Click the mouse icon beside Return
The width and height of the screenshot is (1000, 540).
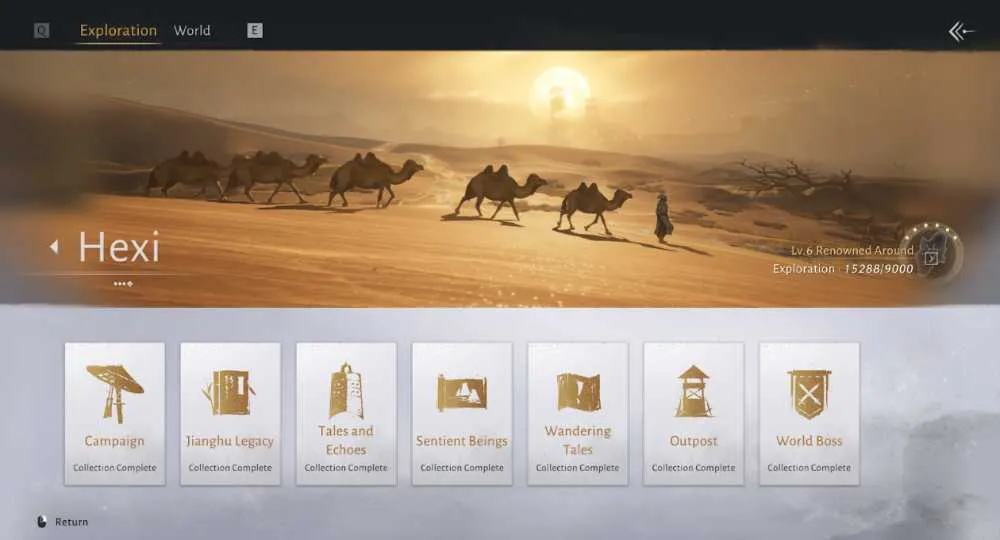(x=42, y=522)
